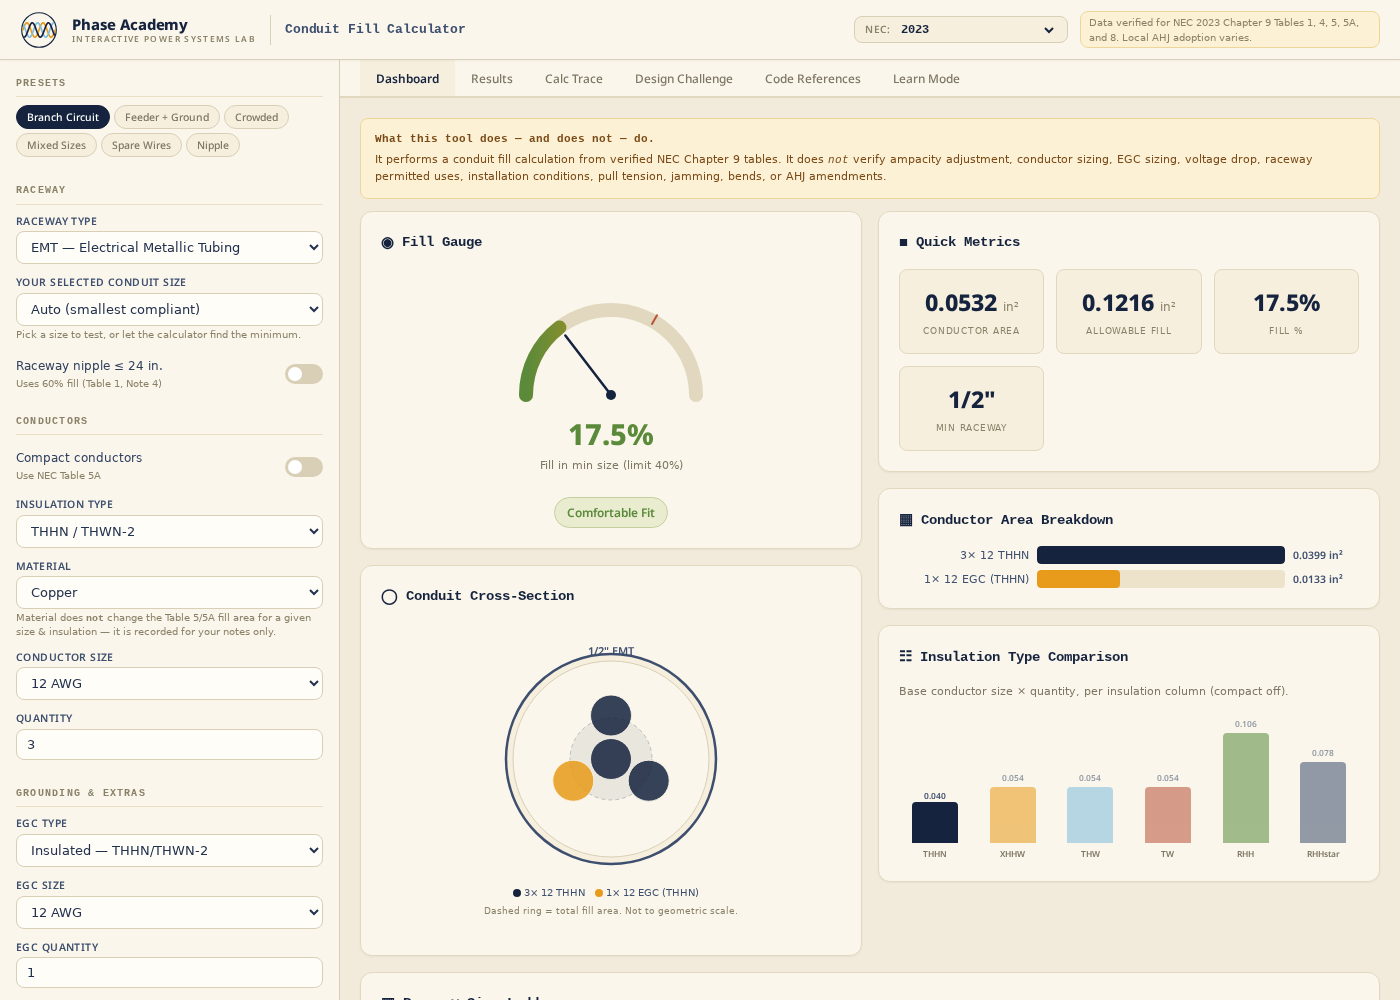The image size is (1400, 1000).
Task: Click the fill gauge arc
Action: coord(611,352)
